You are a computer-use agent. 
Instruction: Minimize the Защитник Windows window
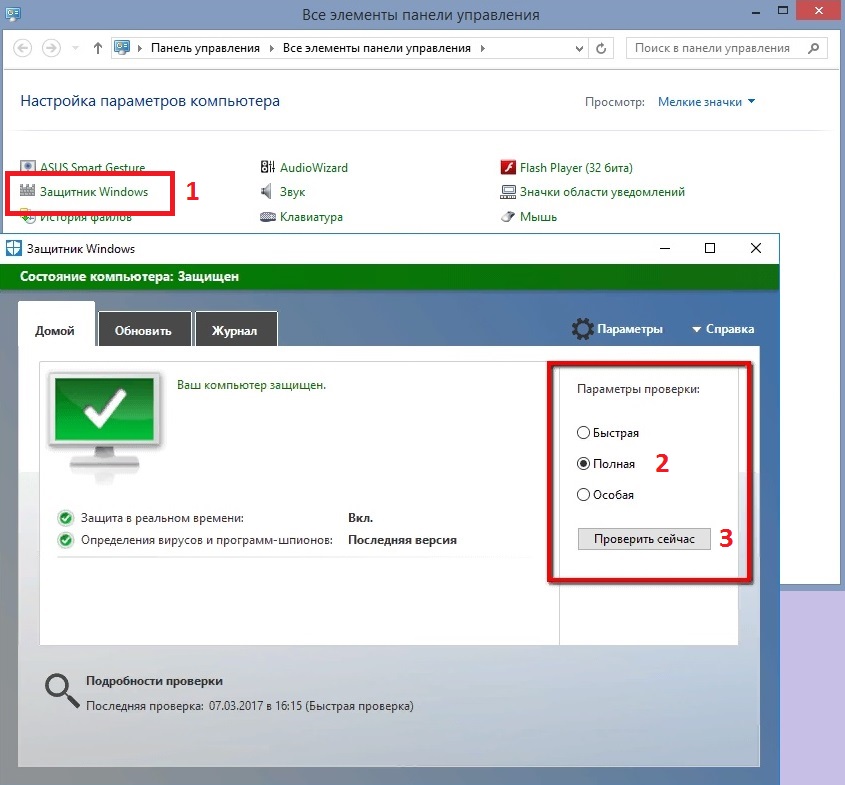(665, 248)
